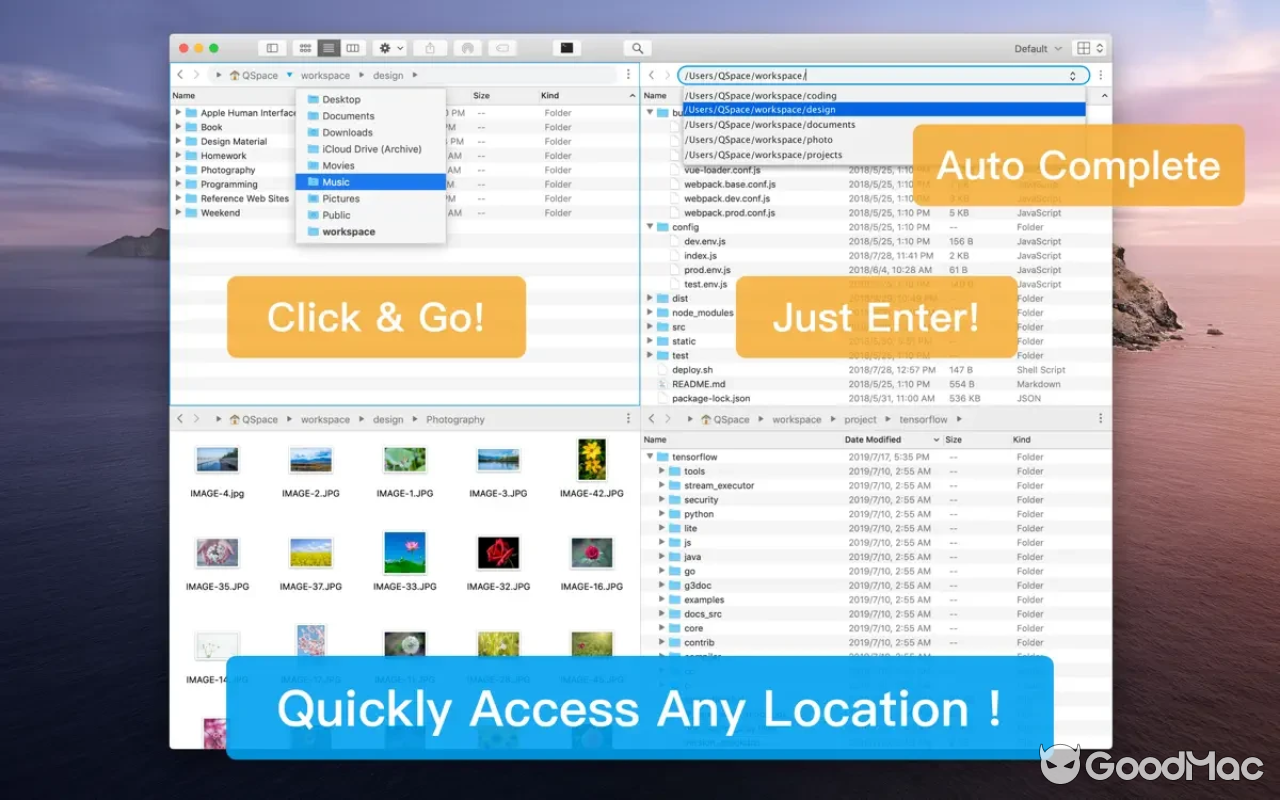Switch to column view layout
The height and width of the screenshot is (800, 1280).
click(353, 47)
